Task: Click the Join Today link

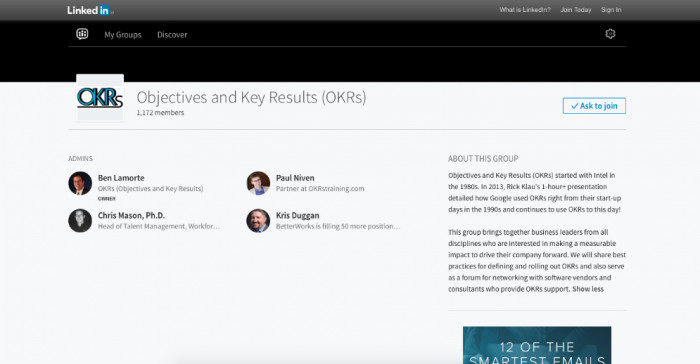Action: point(576,10)
